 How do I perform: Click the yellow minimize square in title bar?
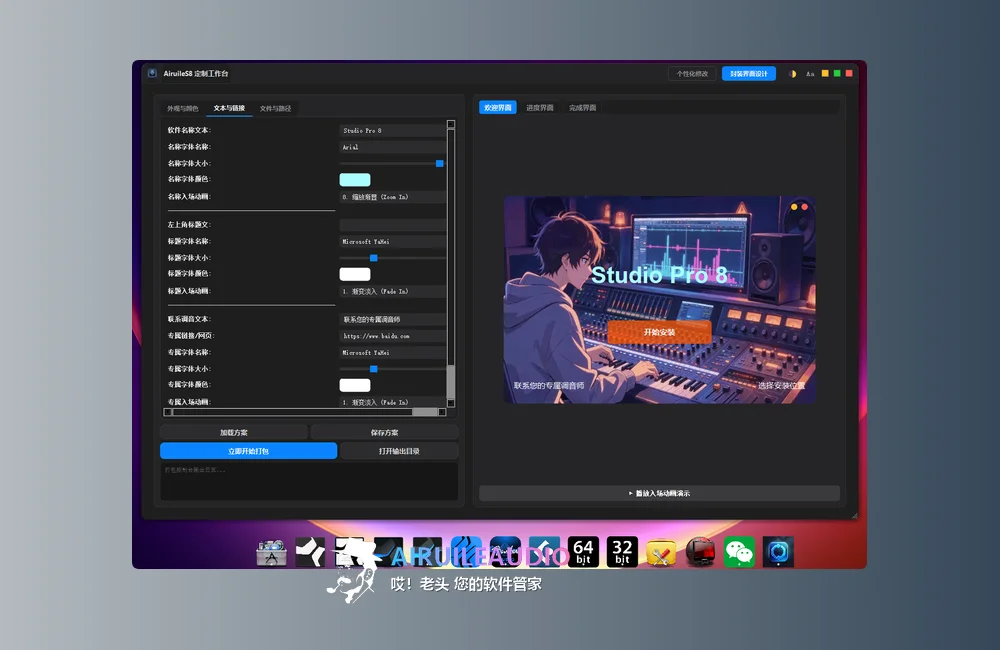pos(825,73)
